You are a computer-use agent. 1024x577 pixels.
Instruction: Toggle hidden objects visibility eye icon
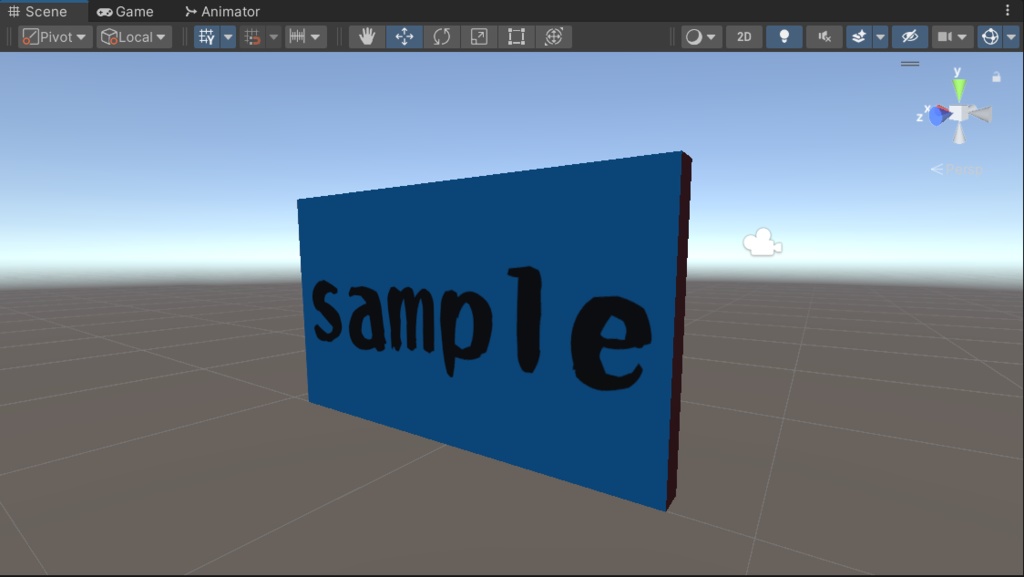910,37
